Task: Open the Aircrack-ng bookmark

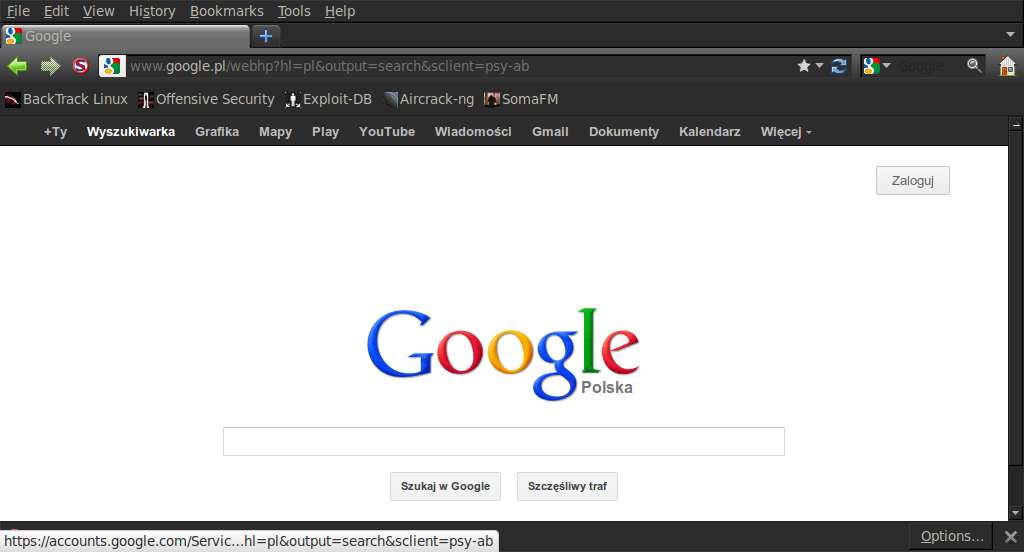Action: (429, 99)
